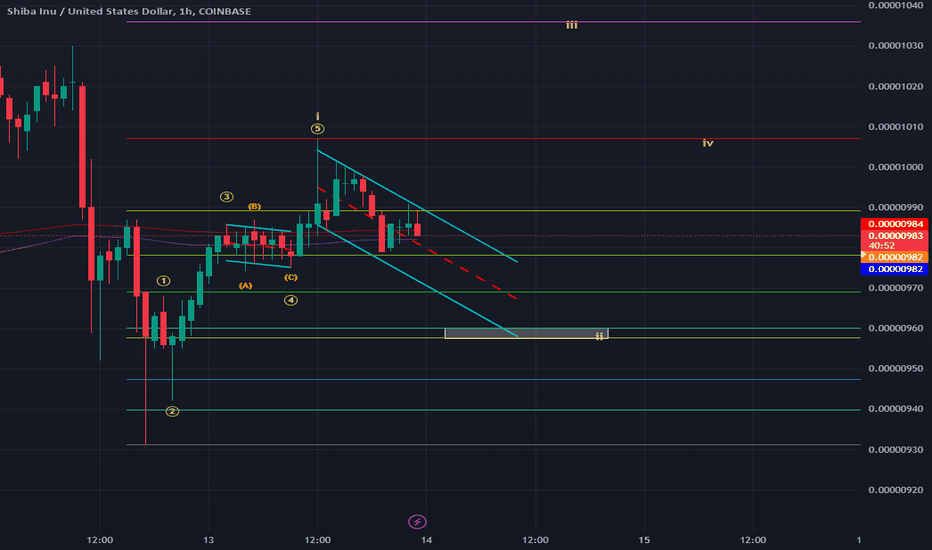Select the purple horizontal line under iii
Viewport: 932px width, 550px height.
point(493,22)
